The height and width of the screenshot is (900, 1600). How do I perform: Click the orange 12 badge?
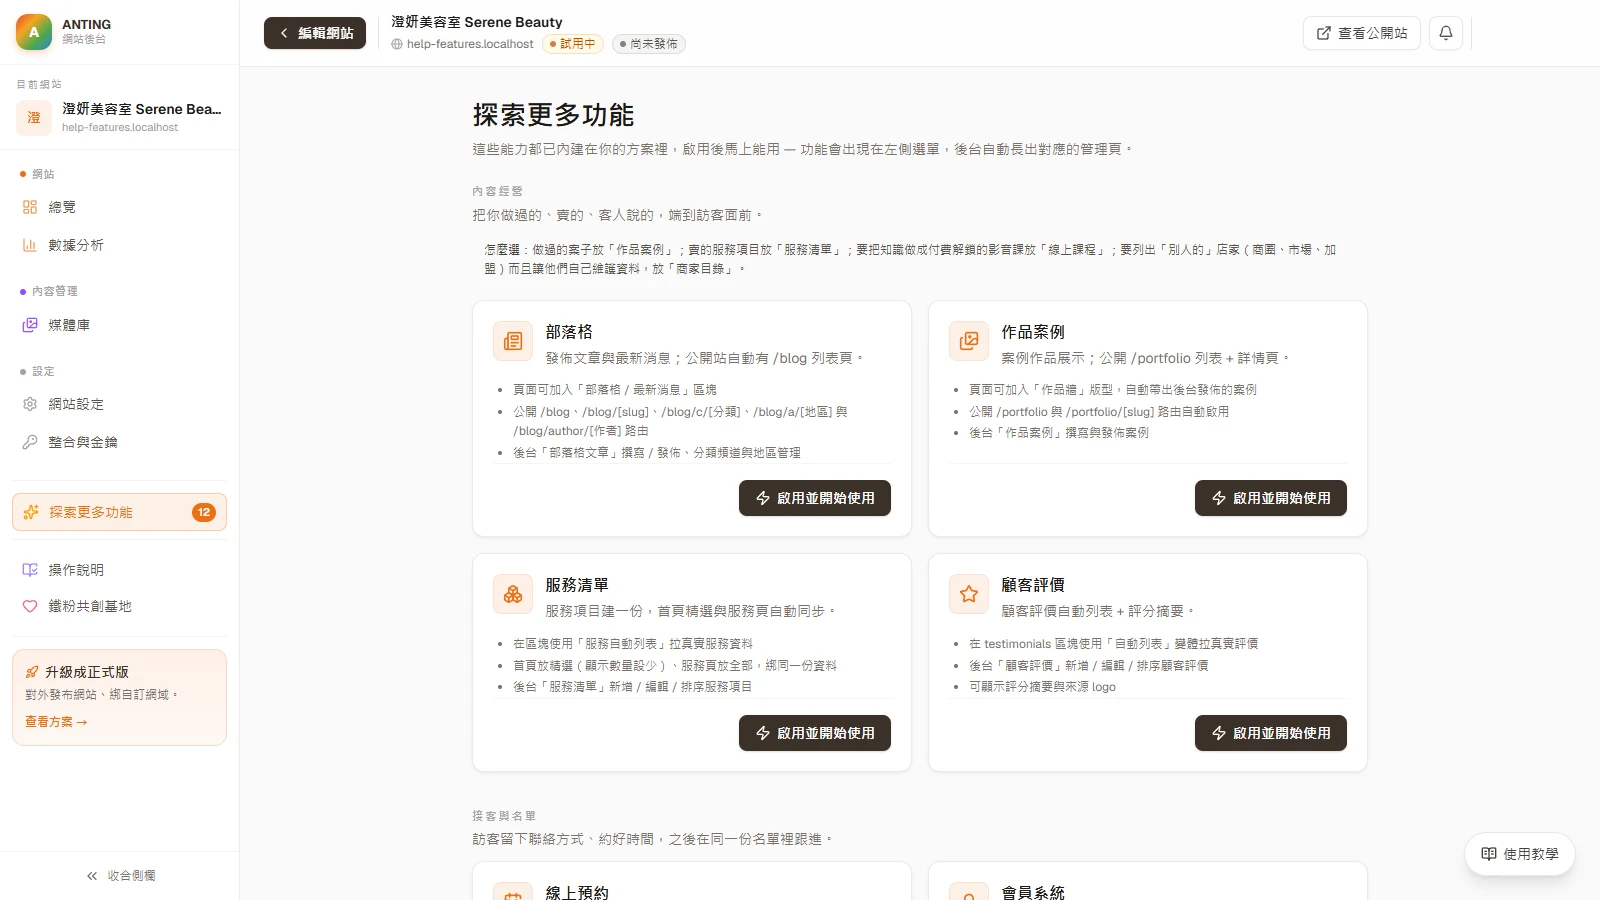(204, 512)
